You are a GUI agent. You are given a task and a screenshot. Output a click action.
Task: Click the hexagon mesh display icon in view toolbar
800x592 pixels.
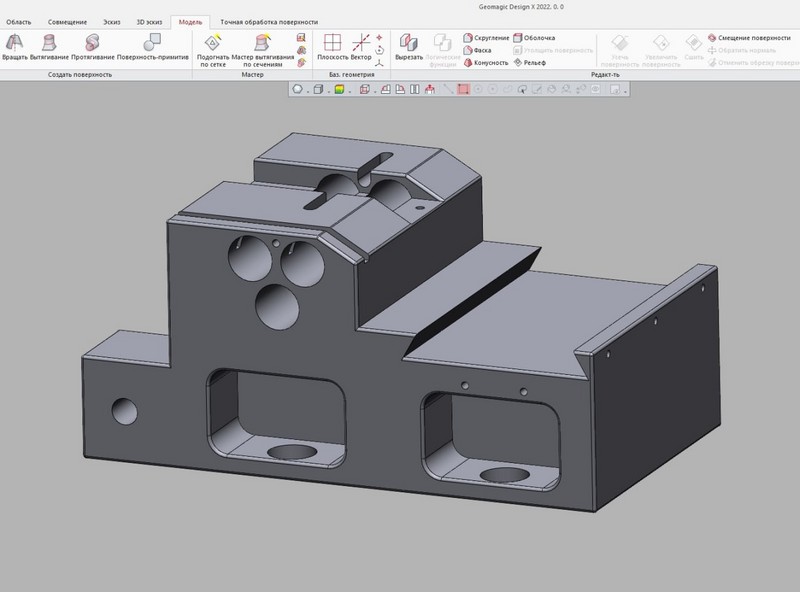297,89
